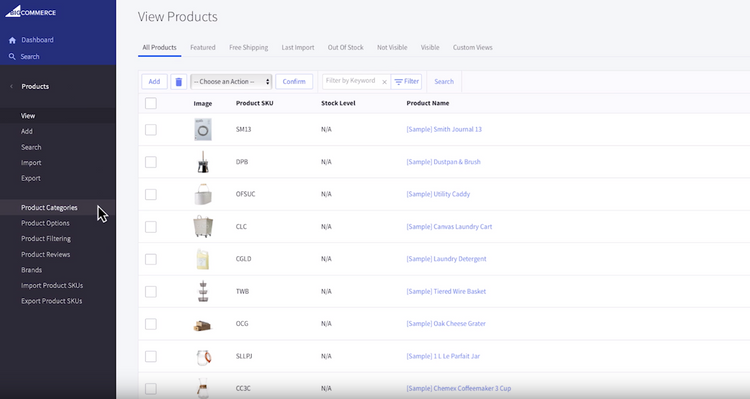The width and height of the screenshot is (750, 399).
Task: Open the Utility Caddy product link
Action: pyautogui.click(x=438, y=194)
